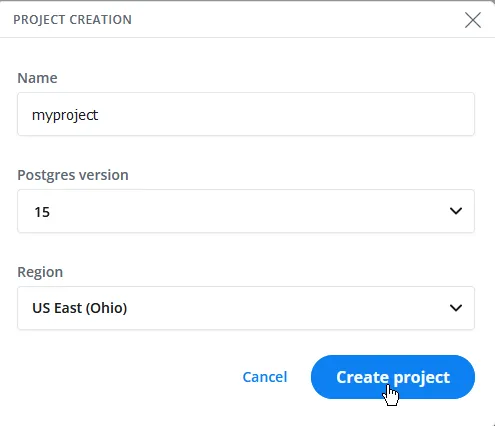This screenshot has height=426, width=495.
Task: Click the Name field label
Action: click(x=37, y=78)
